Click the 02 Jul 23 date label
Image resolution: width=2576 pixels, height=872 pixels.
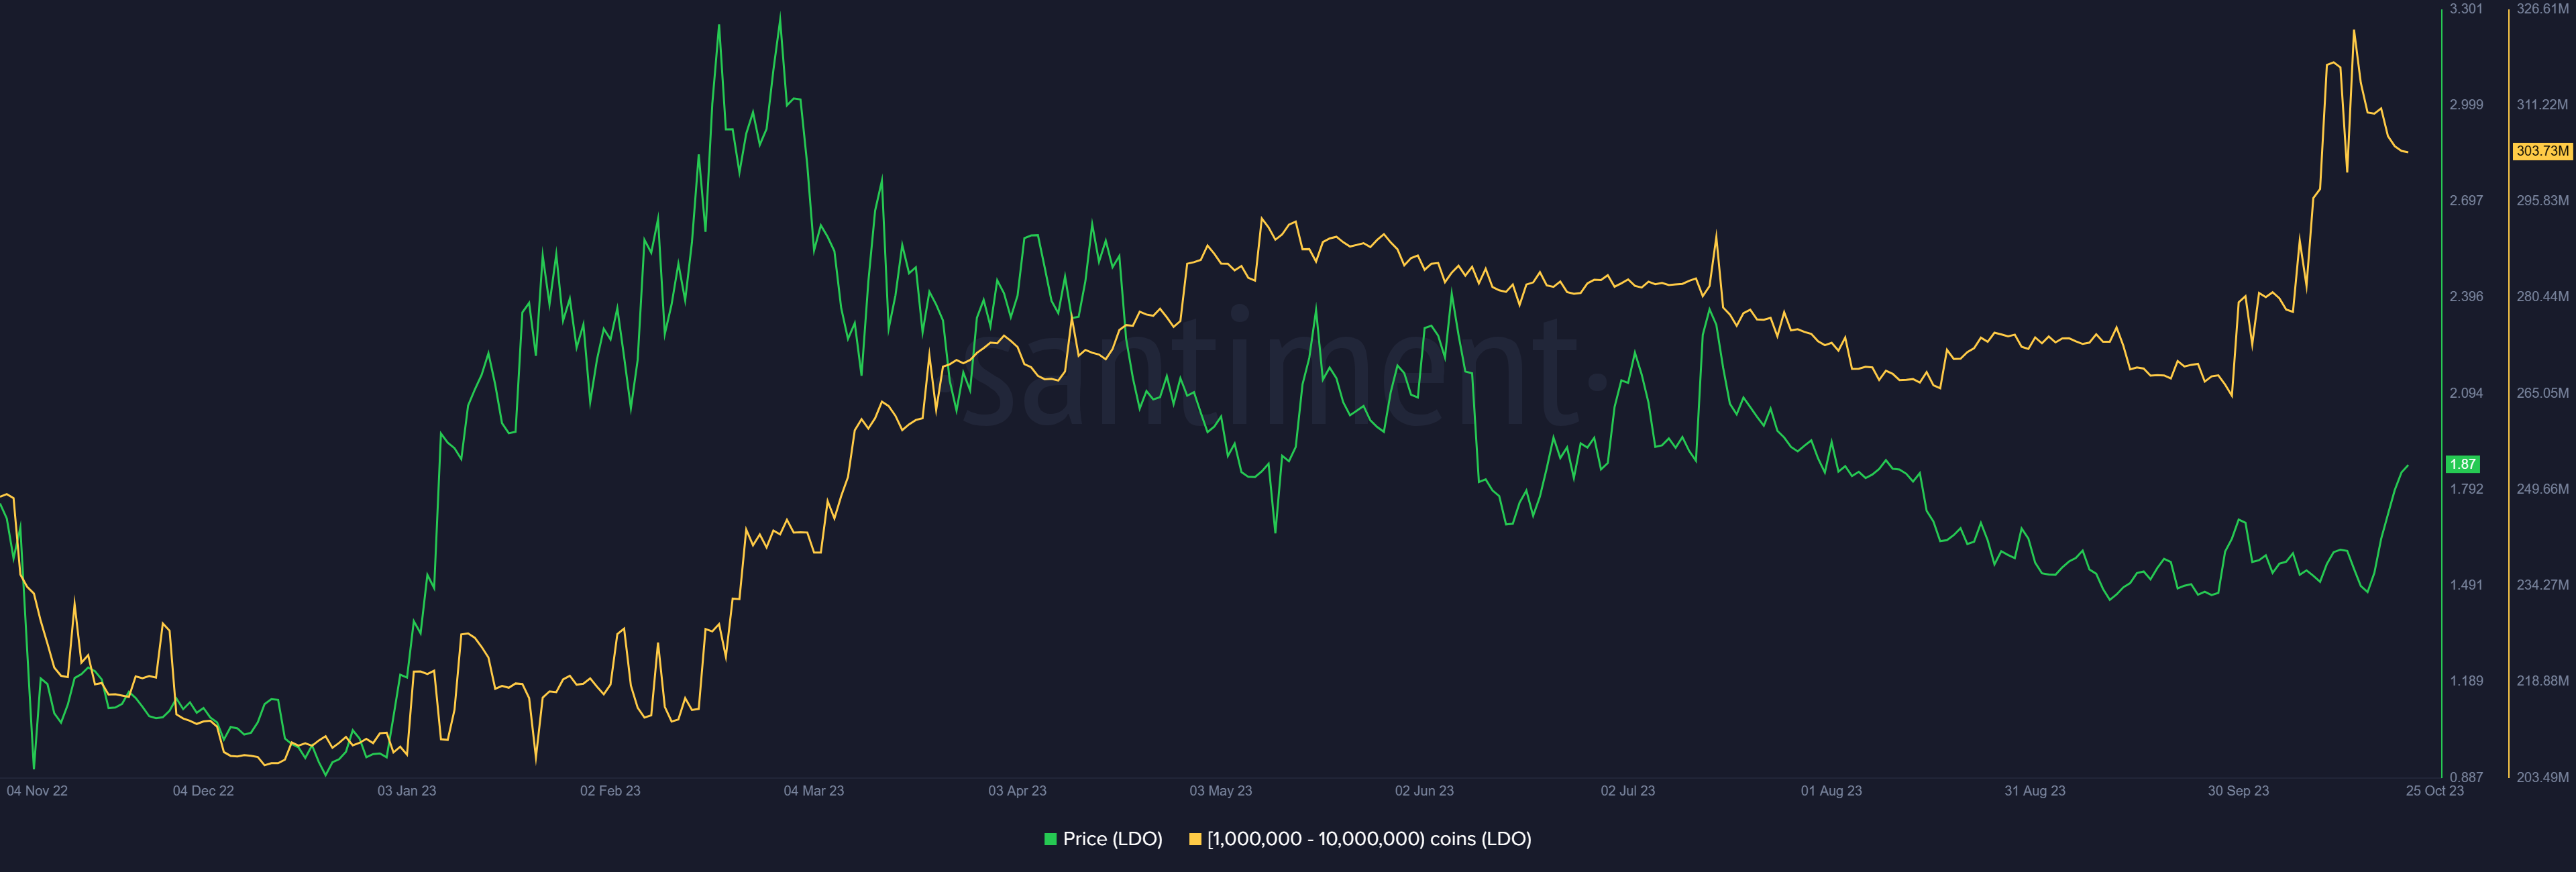(x=1627, y=791)
